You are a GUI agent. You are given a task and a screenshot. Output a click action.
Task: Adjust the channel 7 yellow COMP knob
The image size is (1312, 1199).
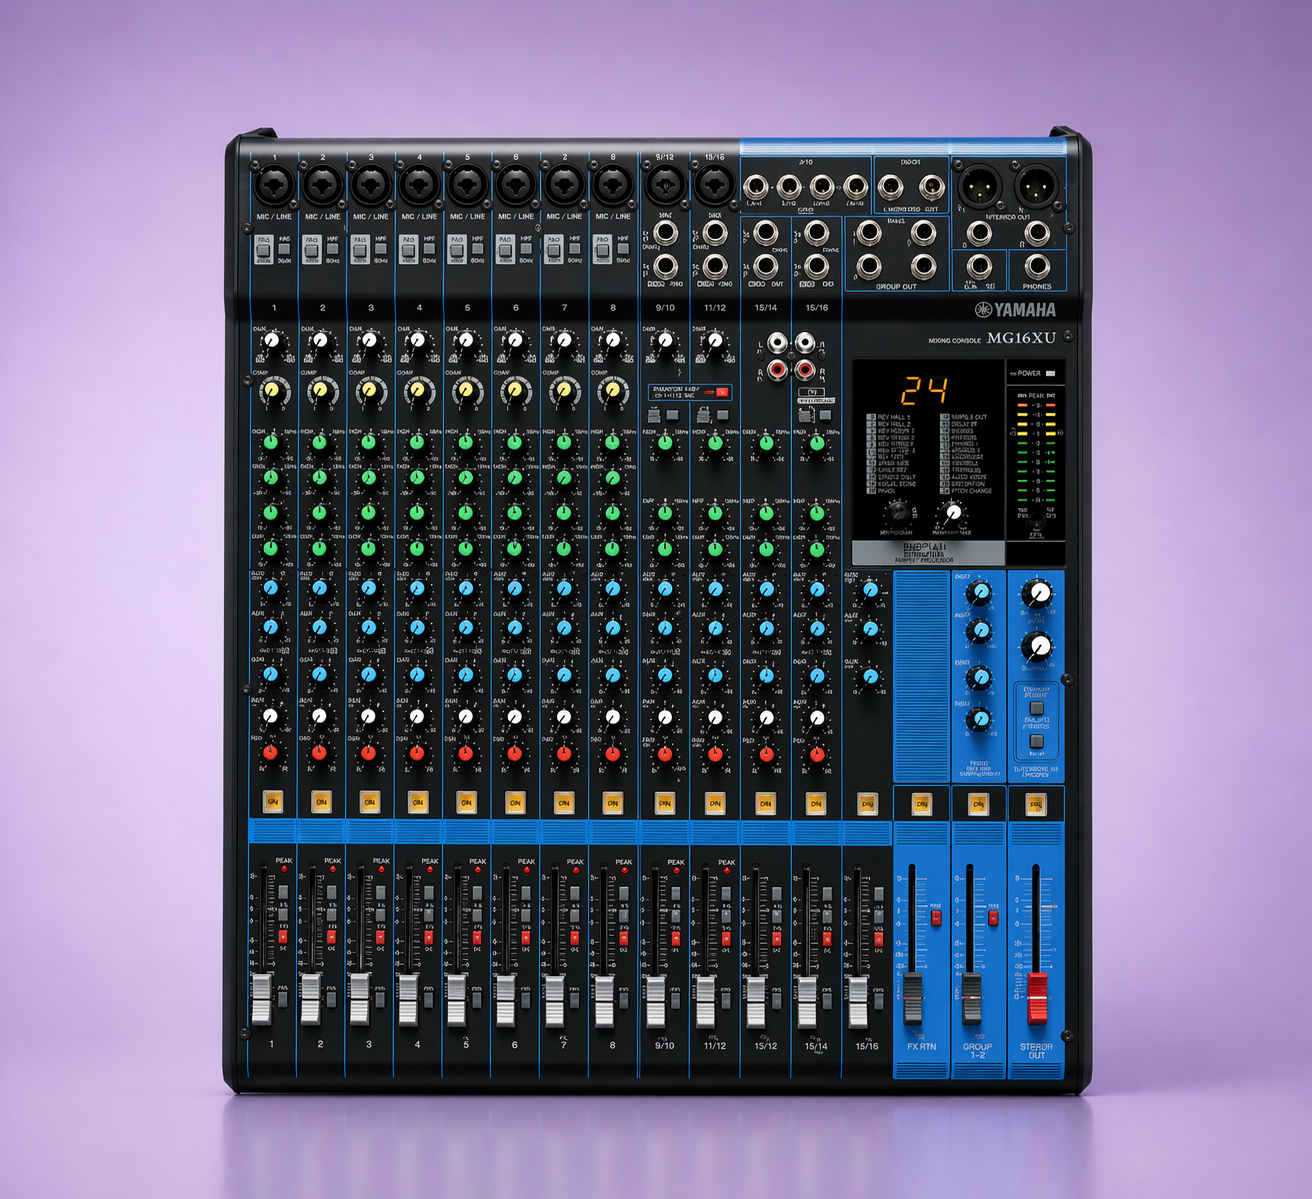pyautogui.click(x=564, y=391)
